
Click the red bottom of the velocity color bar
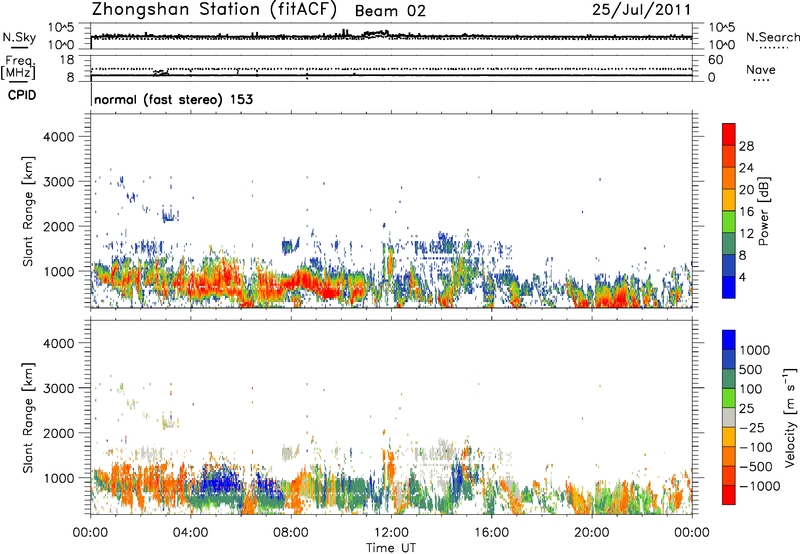(729, 495)
